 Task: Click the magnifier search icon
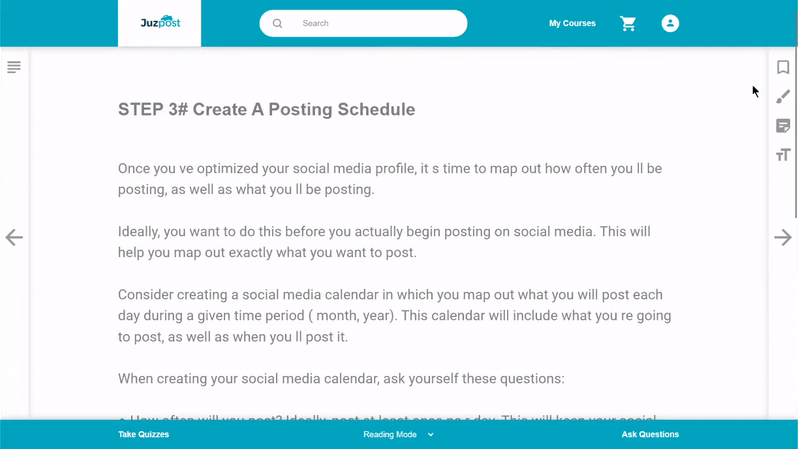click(x=277, y=23)
